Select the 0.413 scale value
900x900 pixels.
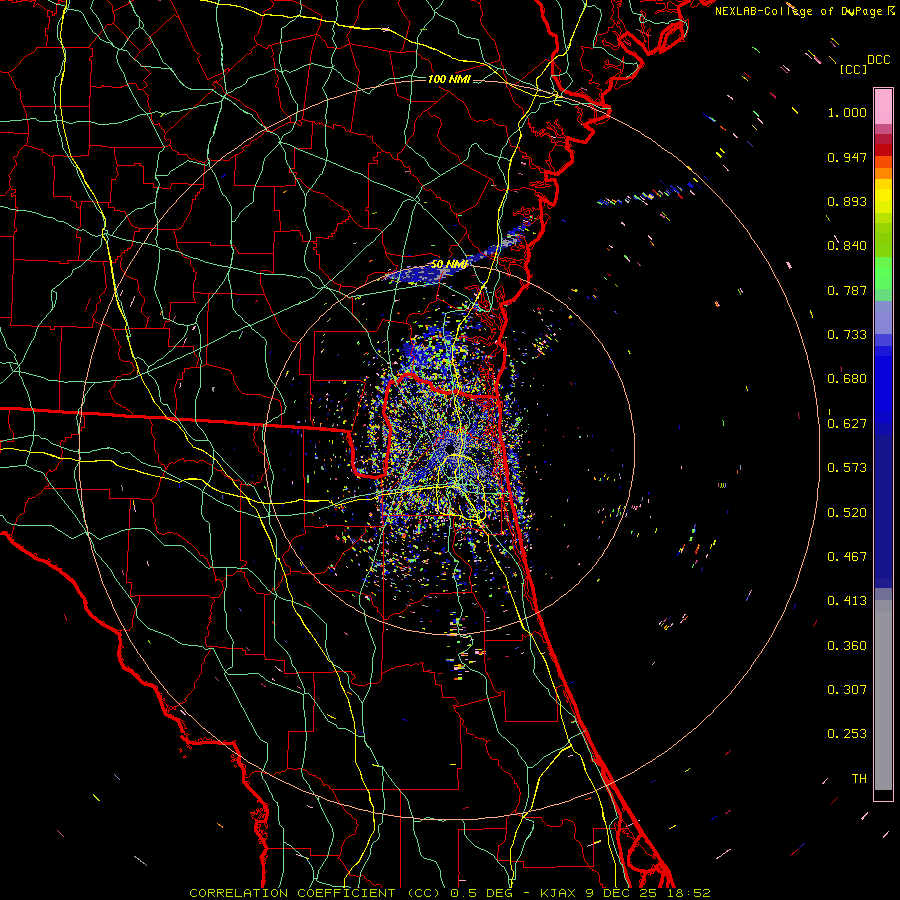pyautogui.click(x=847, y=601)
